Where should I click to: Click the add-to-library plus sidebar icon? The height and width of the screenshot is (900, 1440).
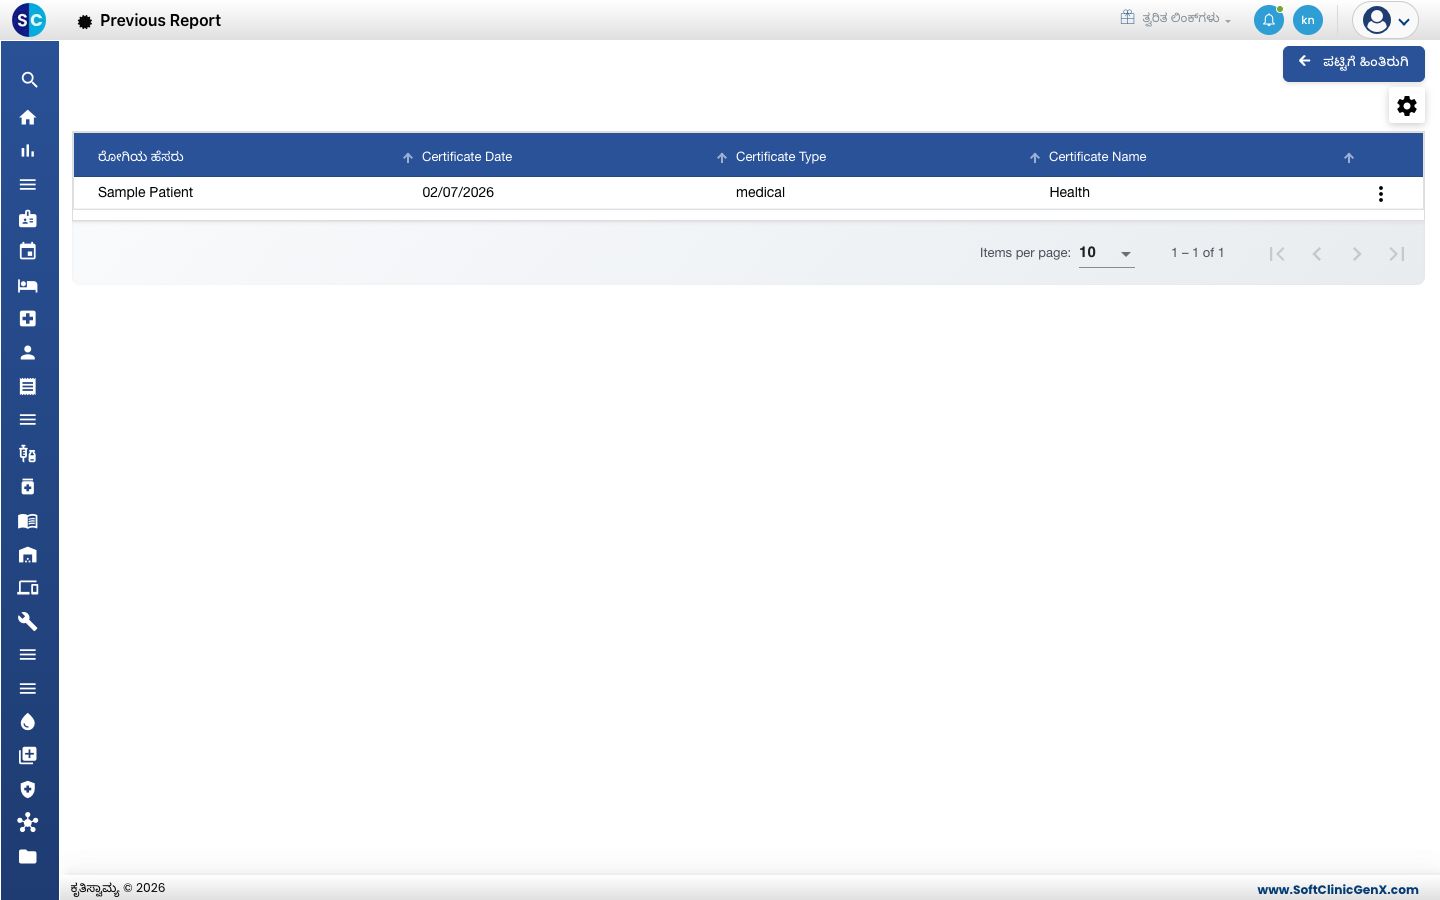click(28, 756)
